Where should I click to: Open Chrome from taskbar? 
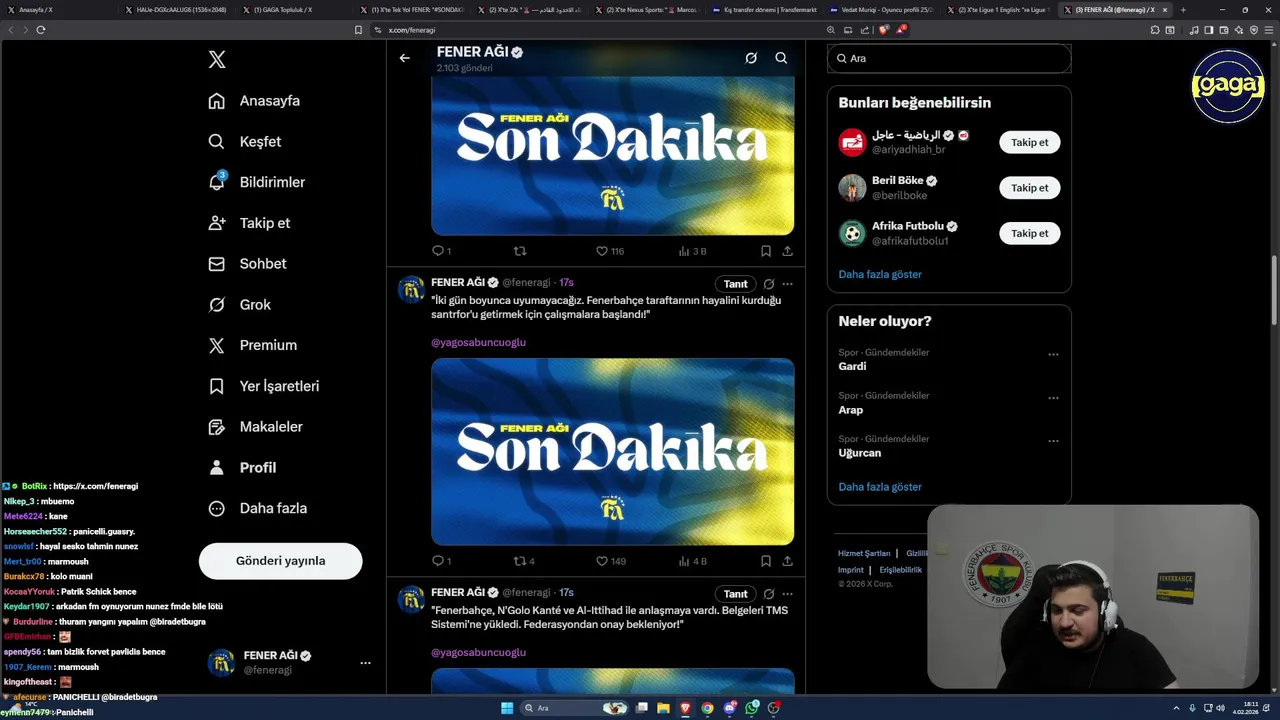click(707, 708)
